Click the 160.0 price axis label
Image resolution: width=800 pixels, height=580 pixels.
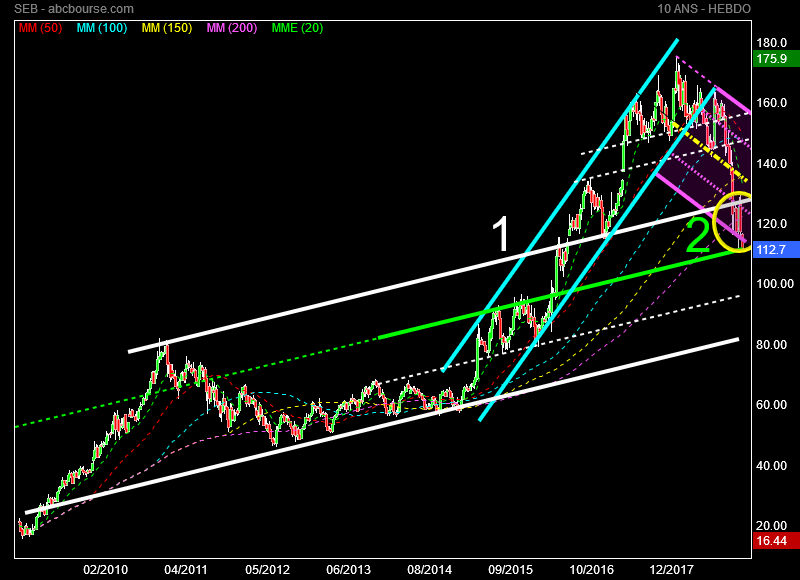[x=771, y=103]
